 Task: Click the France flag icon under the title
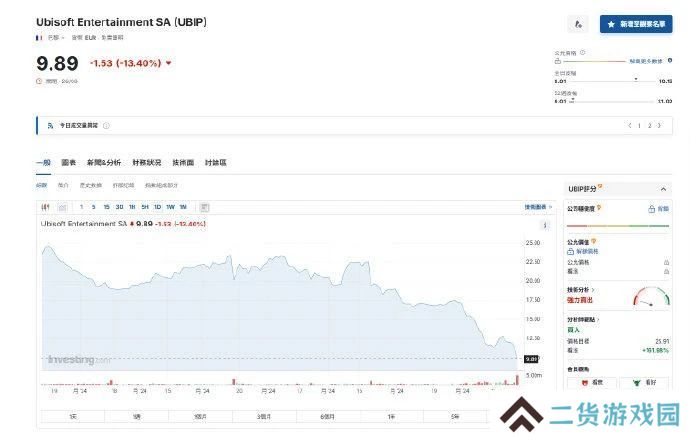[39, 38]
